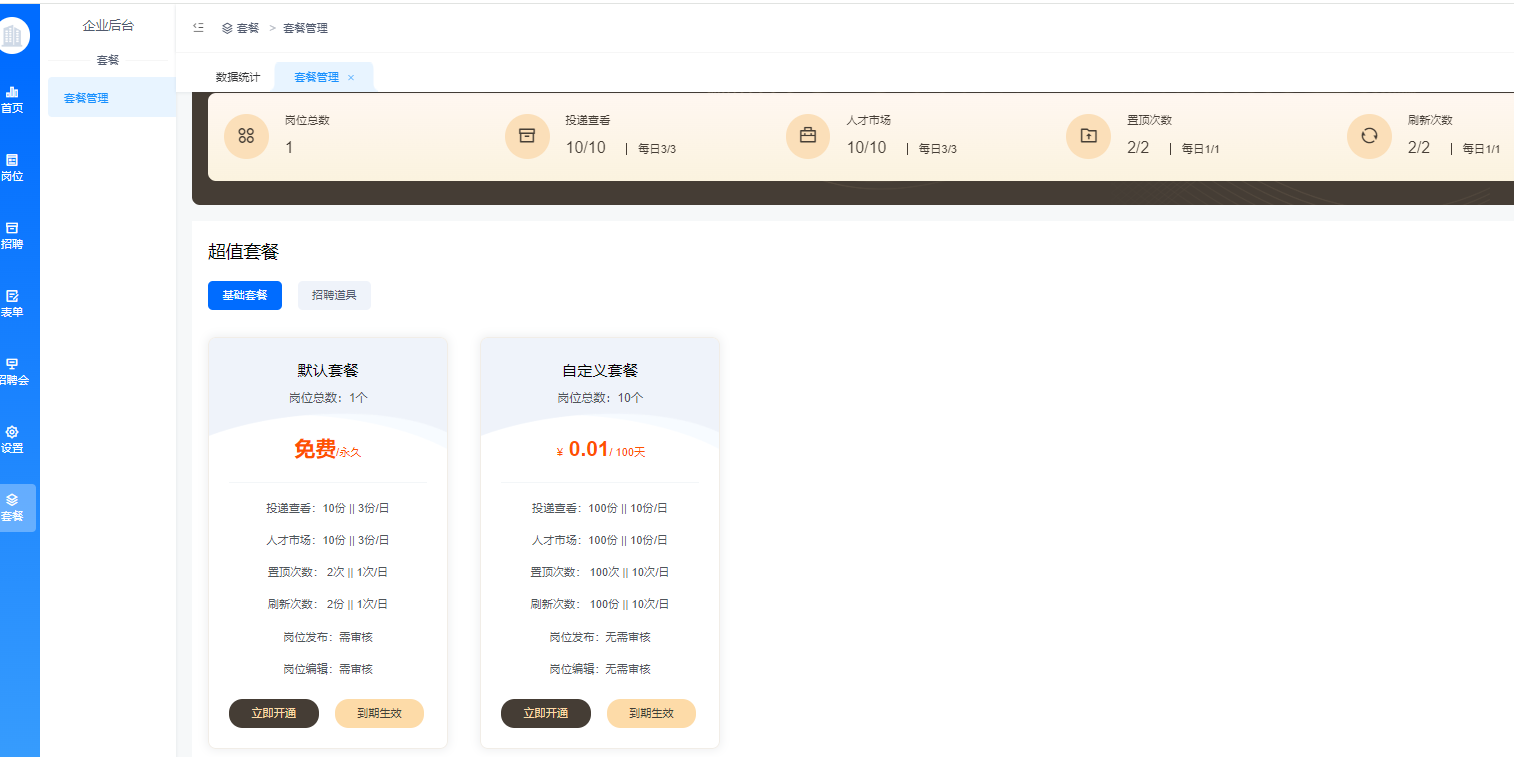This screenshot has width=1514, height=757.
Task: Switch to 招聘道具 package category
Action: (334, 295)
